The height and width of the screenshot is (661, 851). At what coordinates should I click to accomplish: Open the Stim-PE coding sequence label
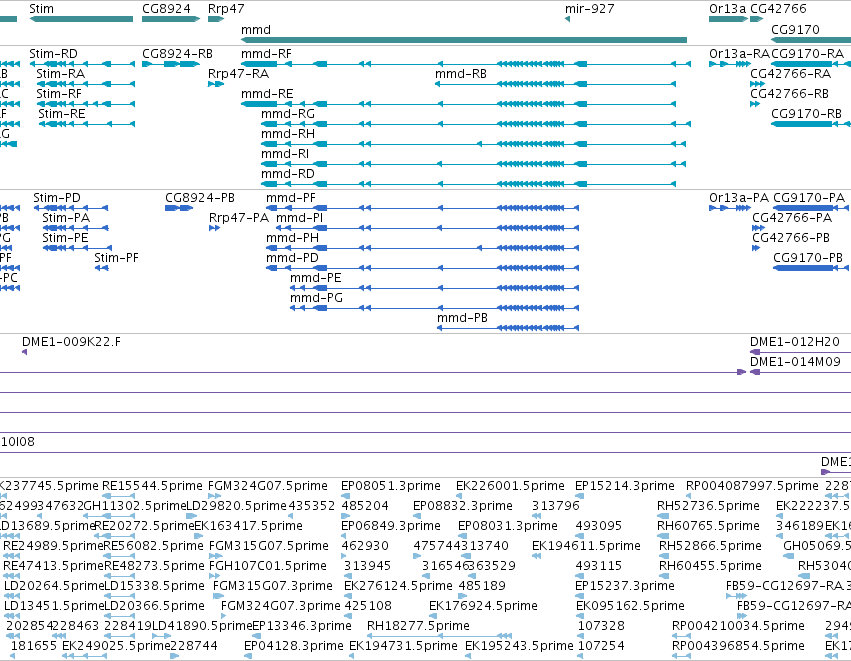[x=65, y=238]
